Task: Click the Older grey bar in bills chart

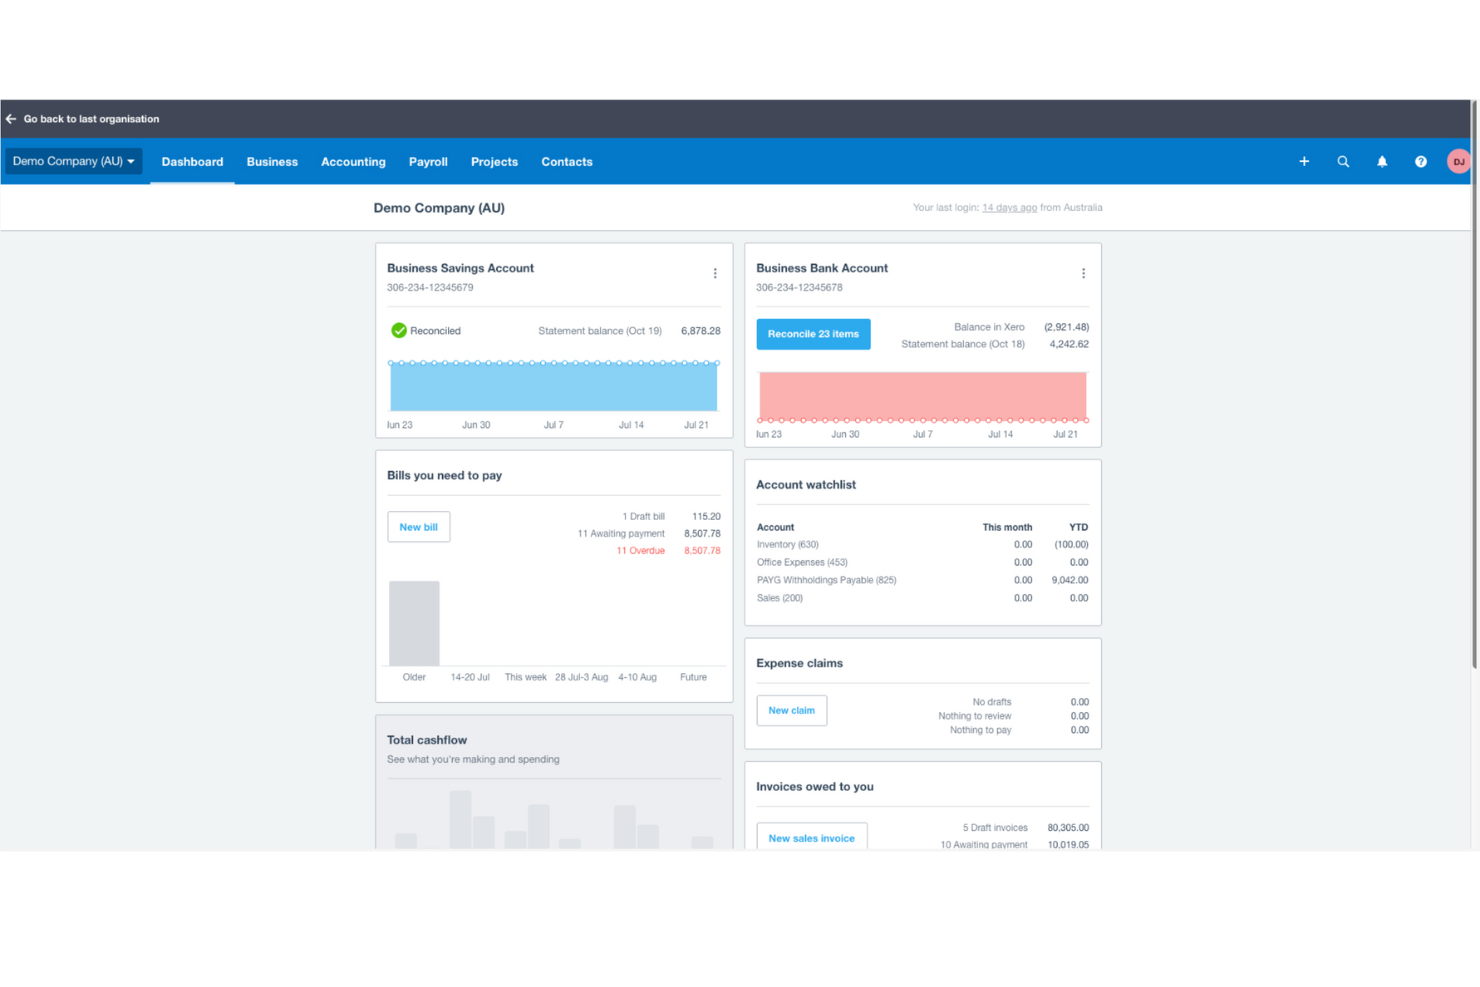Action: (414, 623)
